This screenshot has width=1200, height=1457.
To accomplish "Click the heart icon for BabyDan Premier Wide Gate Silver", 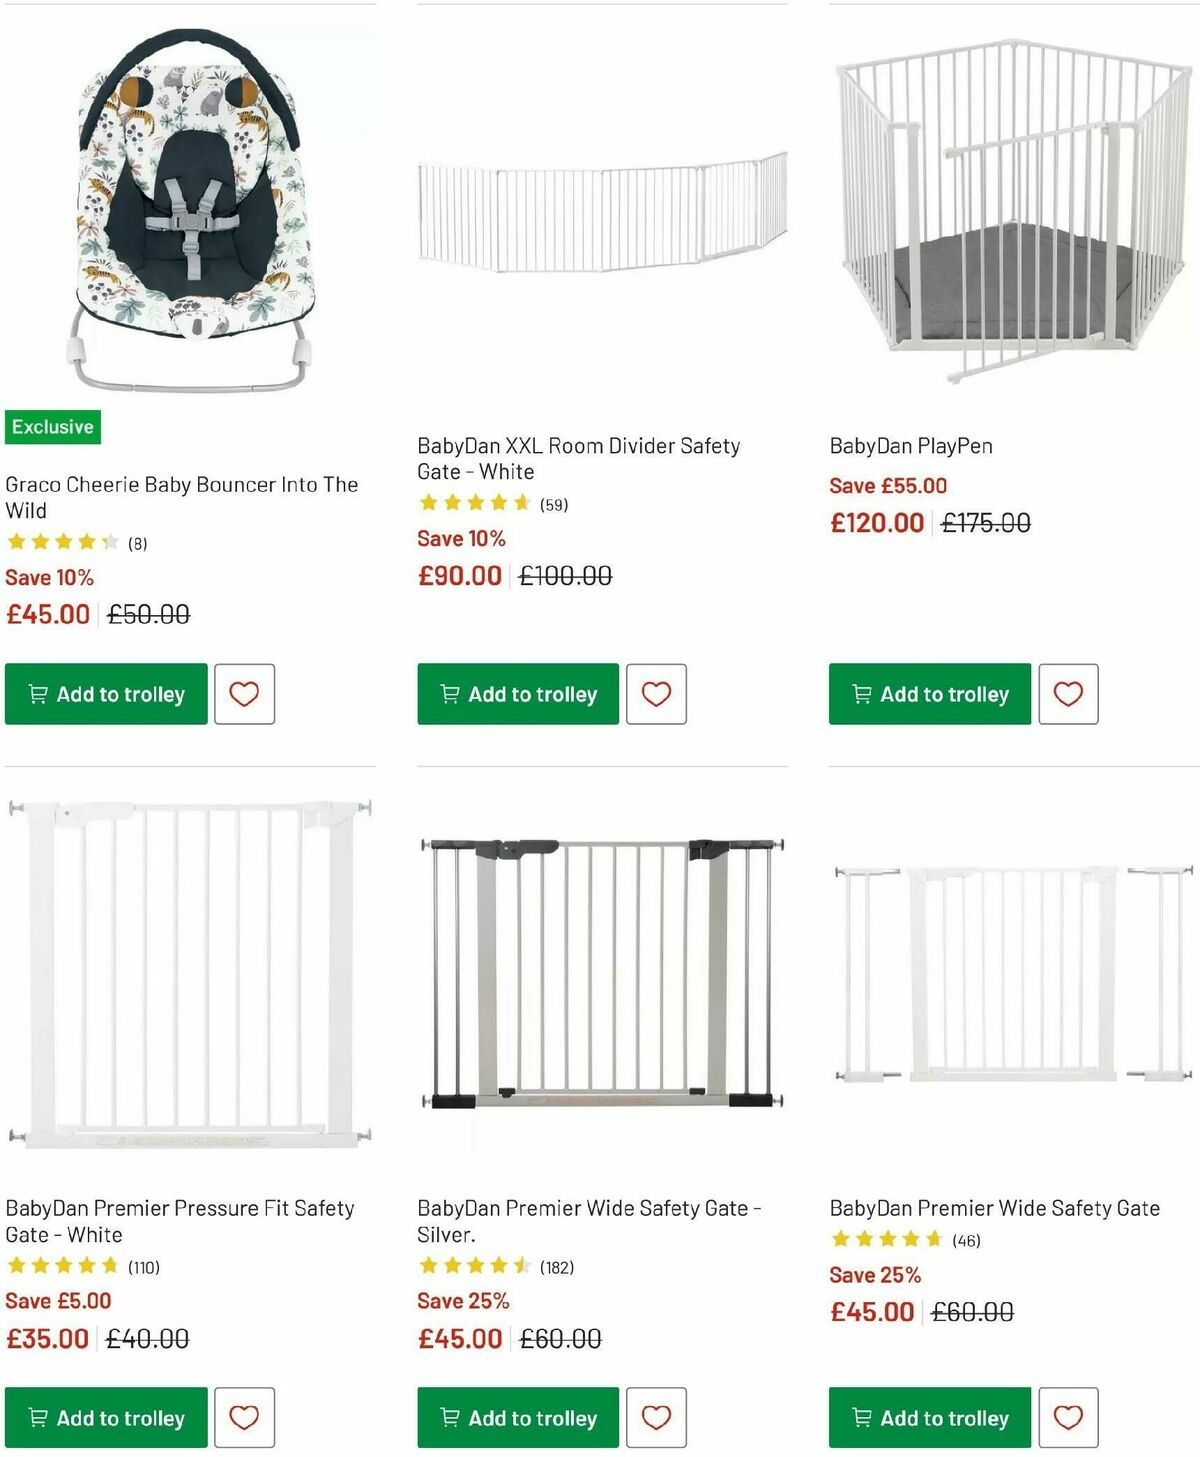I will tap(657, 1417).
